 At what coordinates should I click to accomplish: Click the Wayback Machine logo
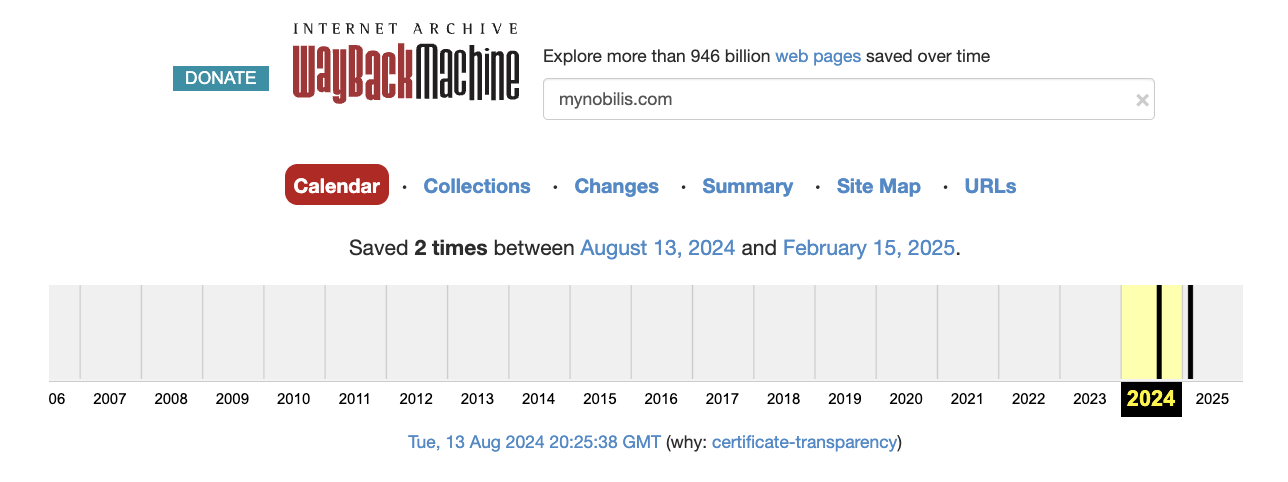pos(406,62)
